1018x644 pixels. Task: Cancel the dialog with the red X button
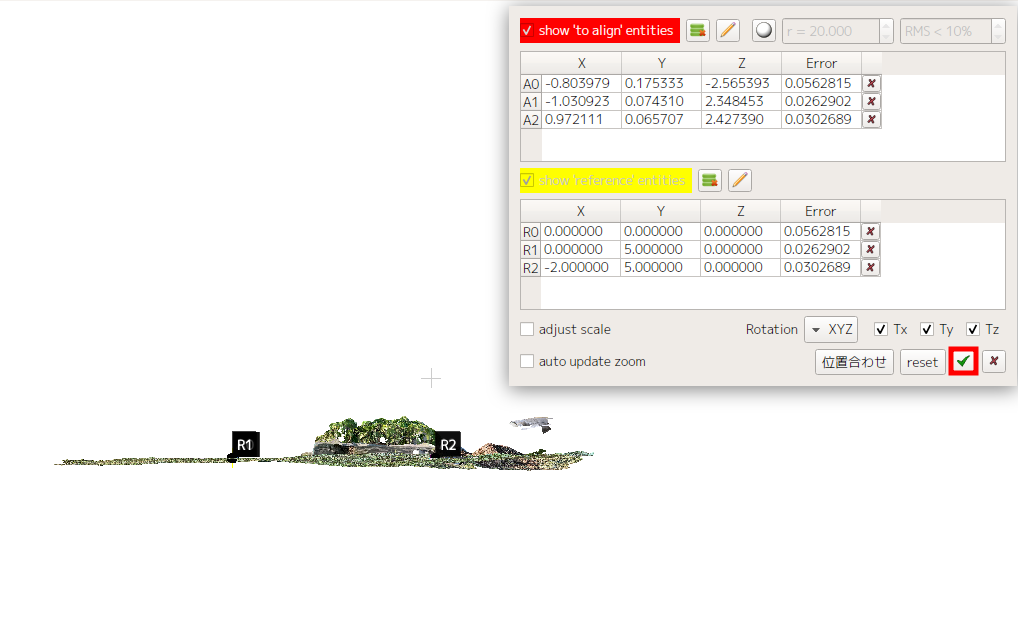coord(993,361)
